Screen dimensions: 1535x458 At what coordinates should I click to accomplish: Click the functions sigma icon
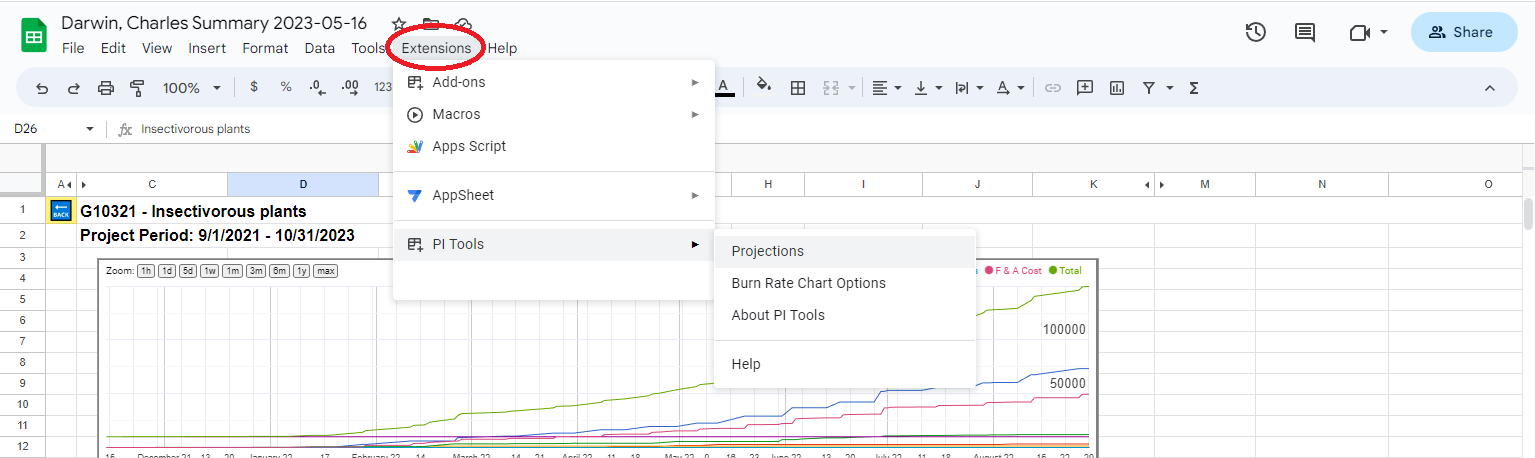coord(1193,88)
